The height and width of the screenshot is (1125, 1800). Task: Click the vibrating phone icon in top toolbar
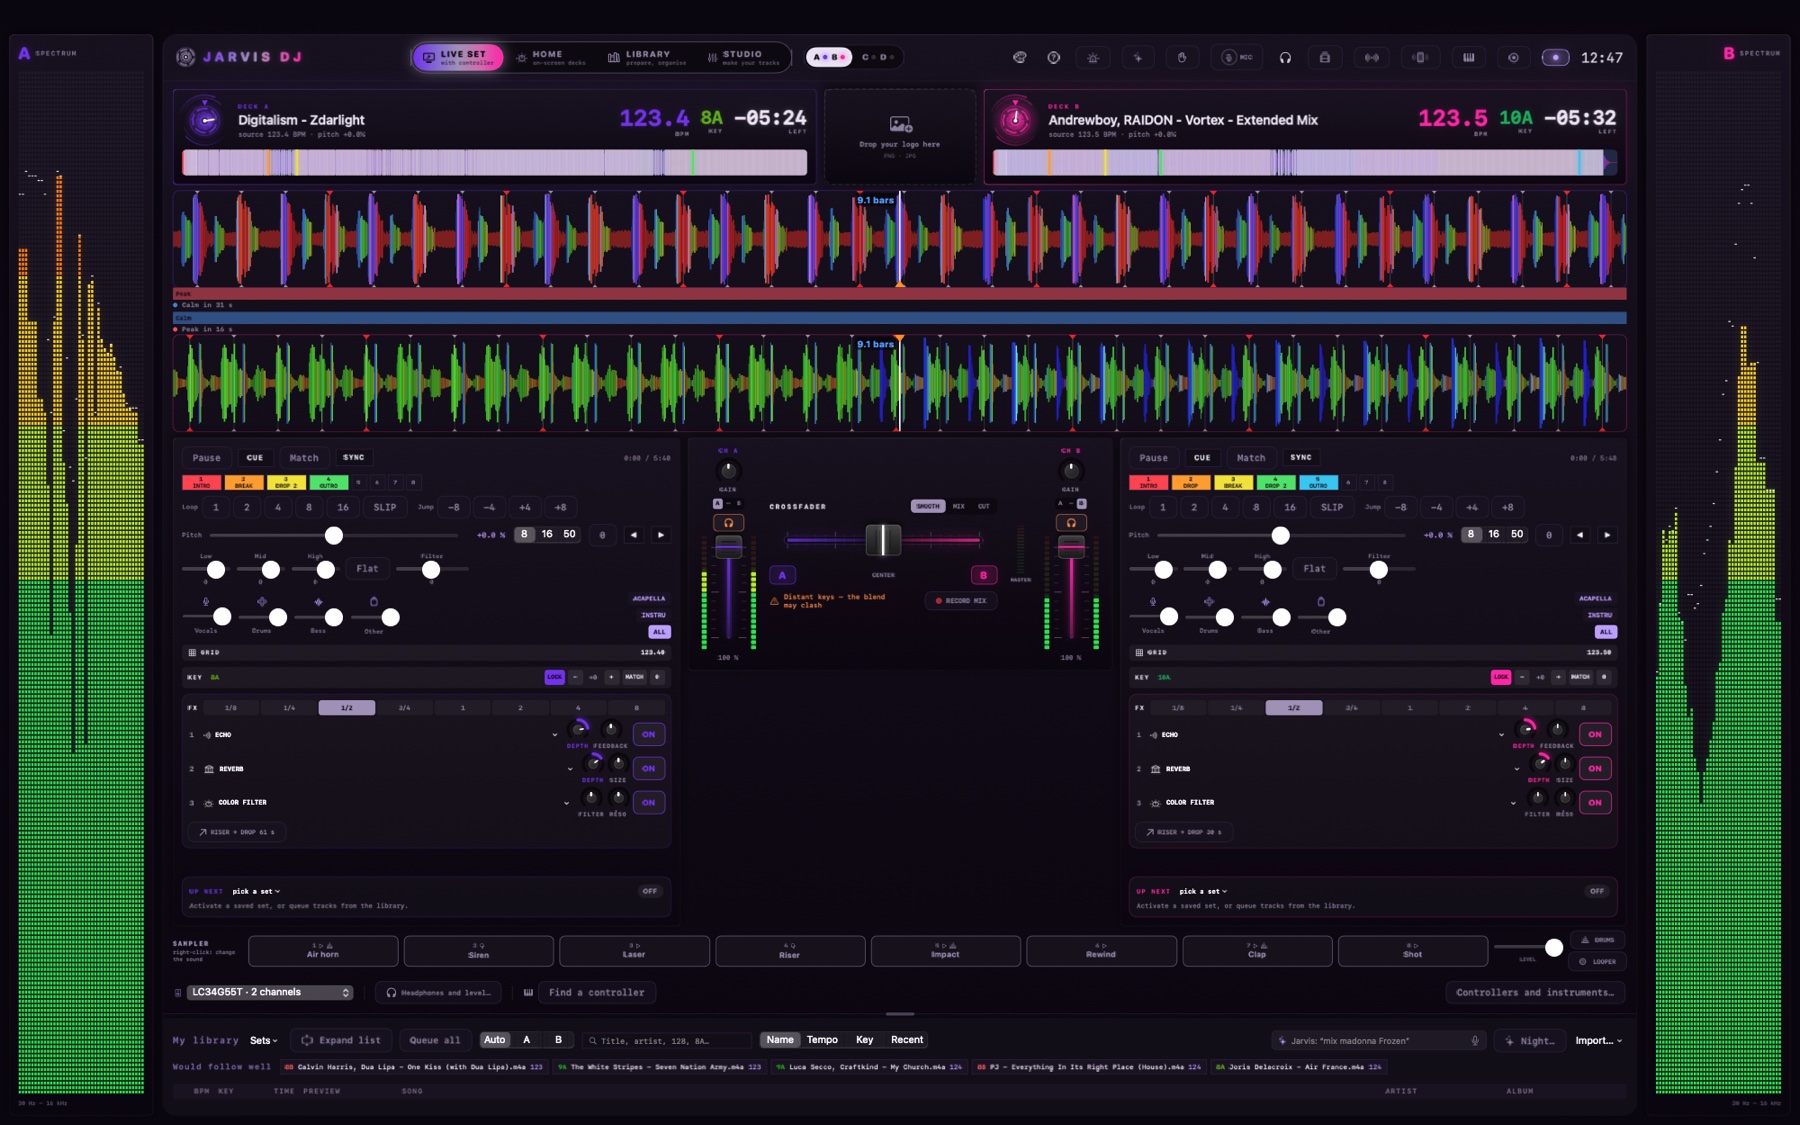click(x=1419, y=57)
